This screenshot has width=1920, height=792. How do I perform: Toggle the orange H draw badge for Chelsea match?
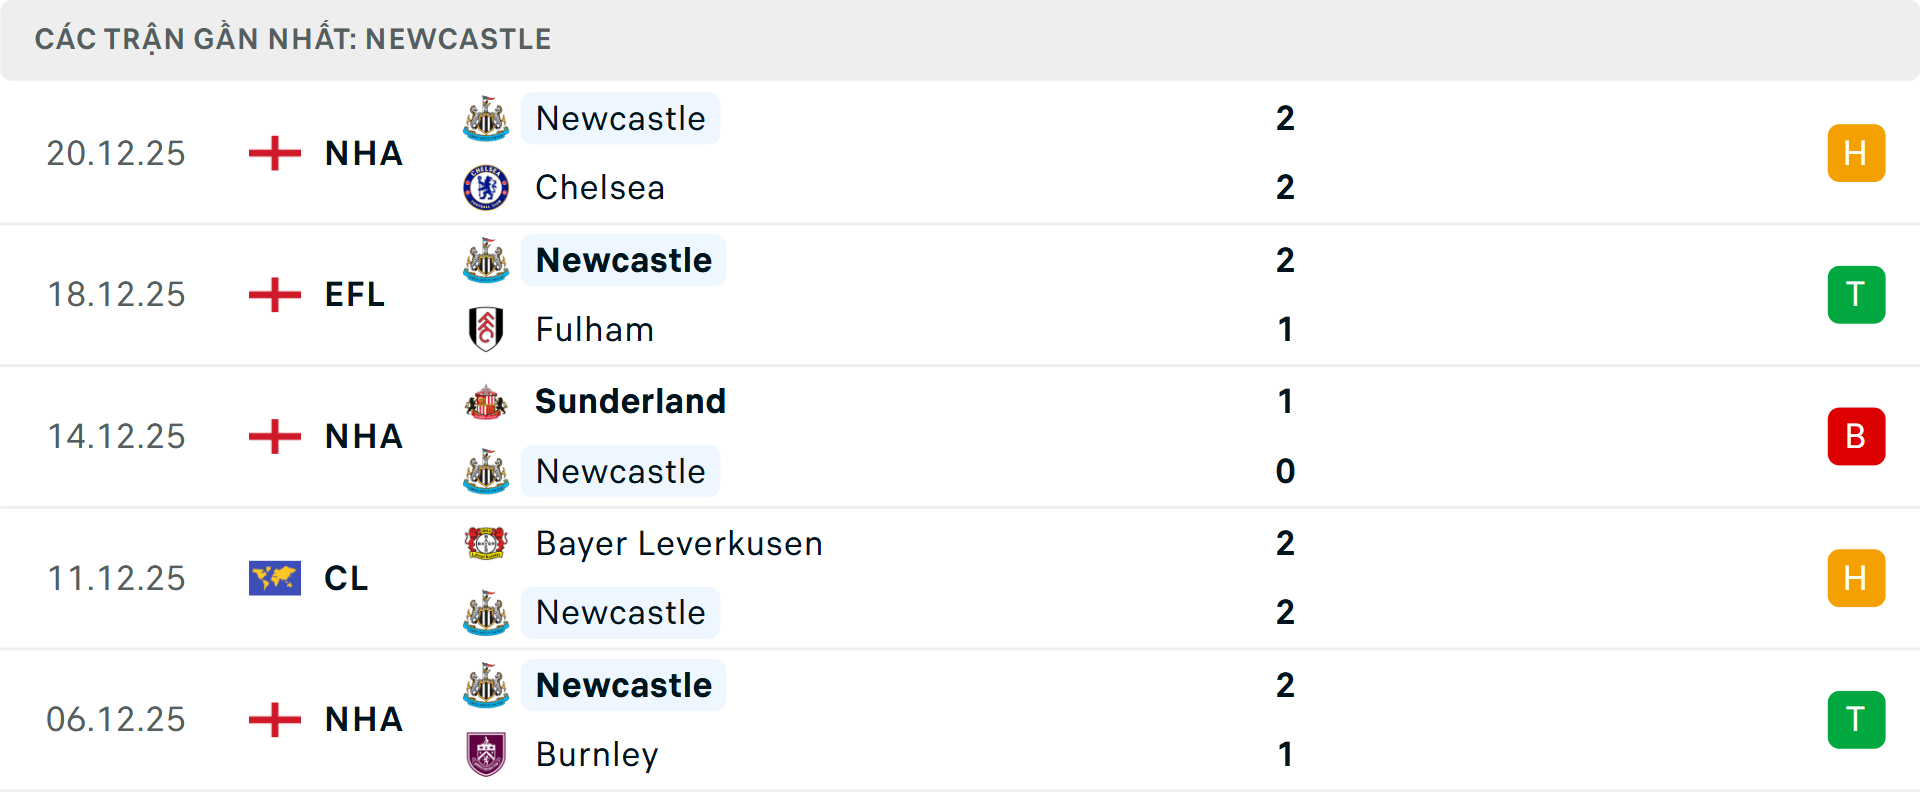[x=1856, y=153]
